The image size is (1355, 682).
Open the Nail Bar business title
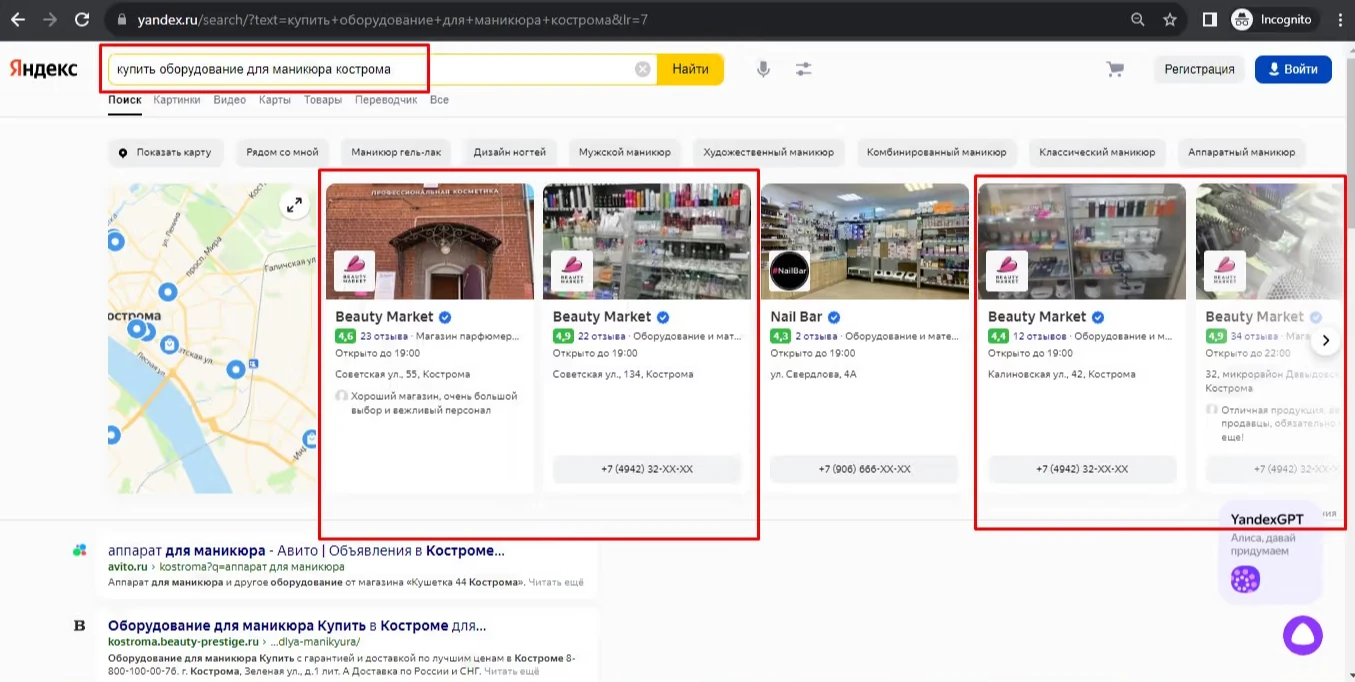pyautogui.click(x=796, y=317)
